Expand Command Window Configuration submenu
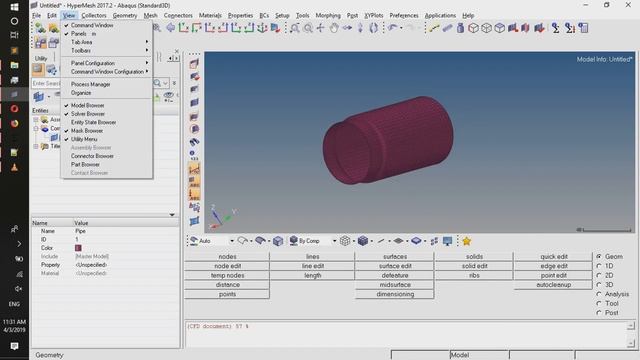Screen dimensions: 640x360 (107, 72)
